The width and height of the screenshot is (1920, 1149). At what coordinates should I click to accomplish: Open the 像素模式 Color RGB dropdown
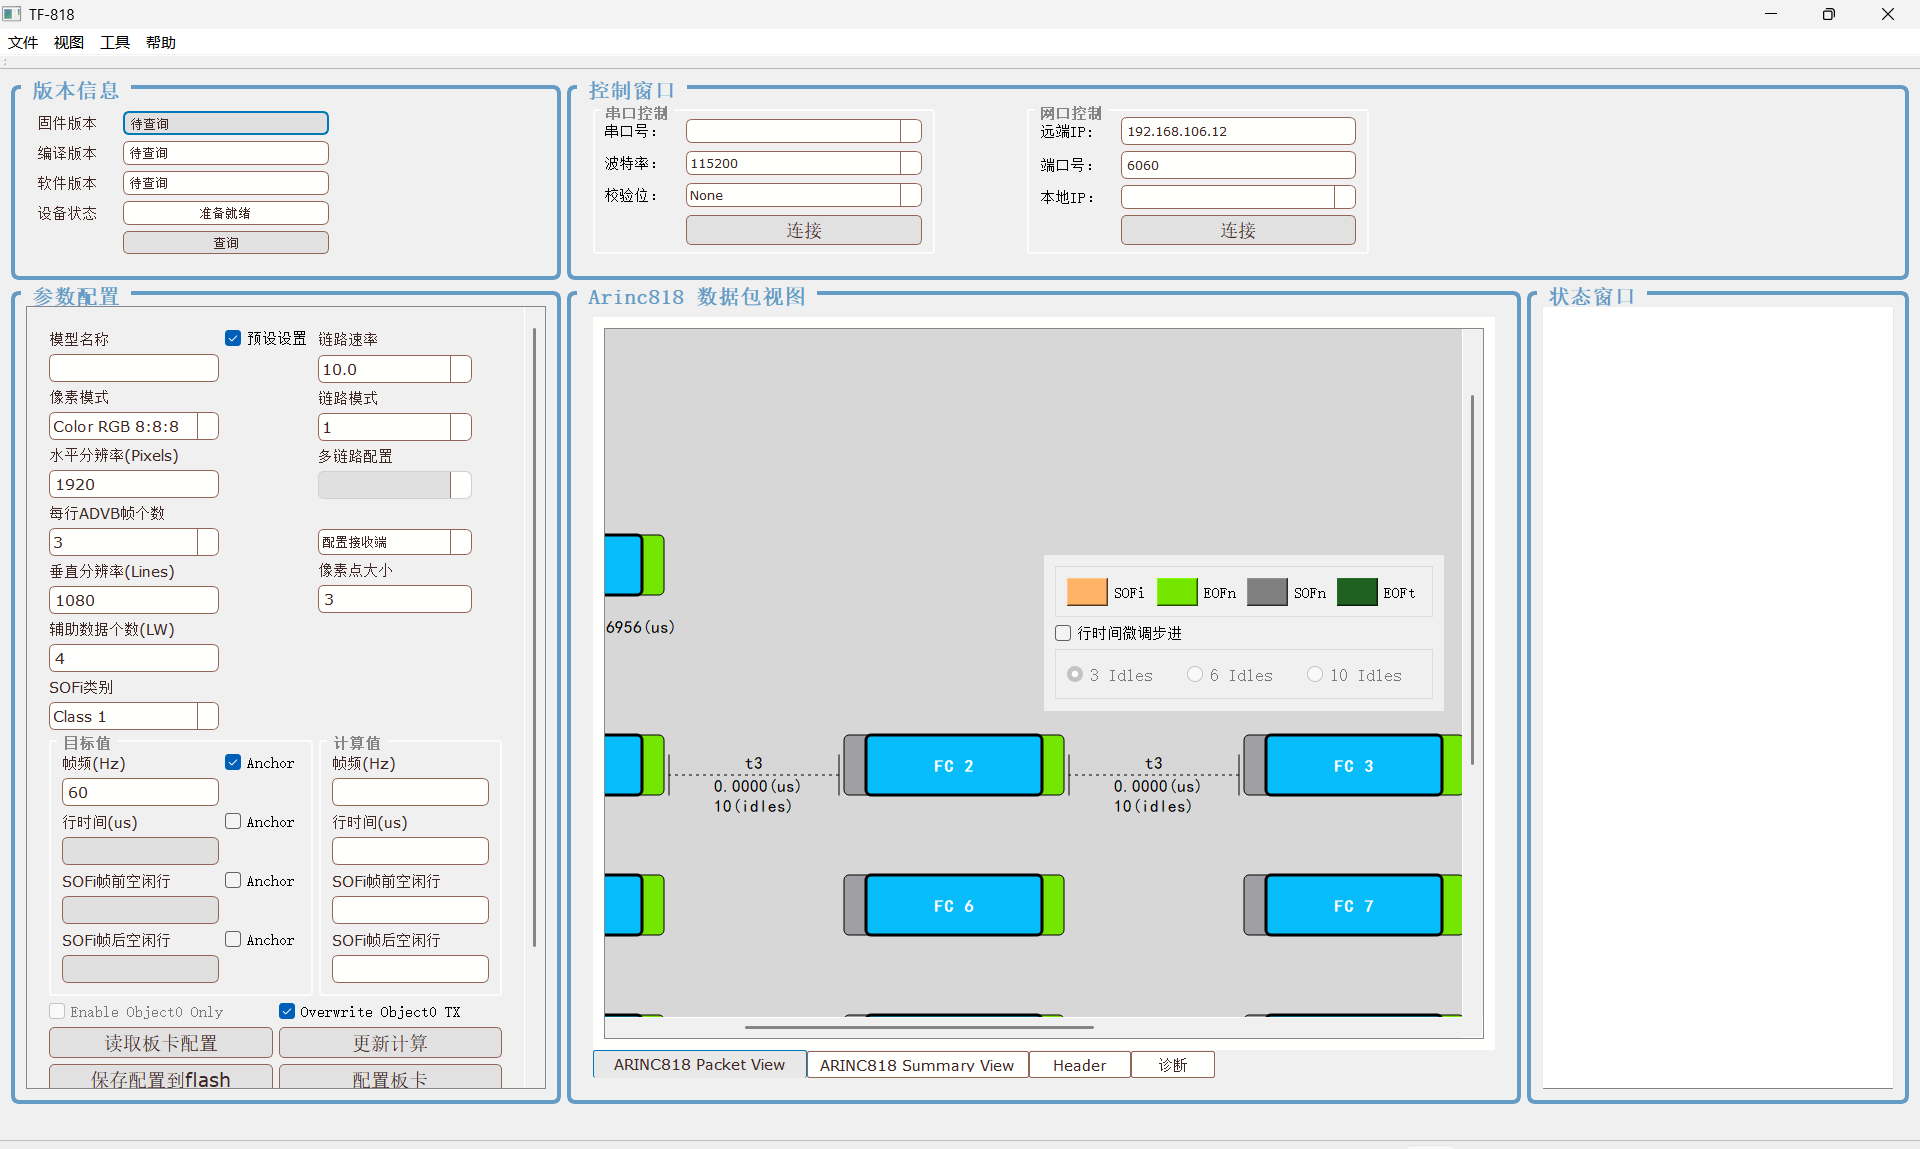tap(207, 426)
